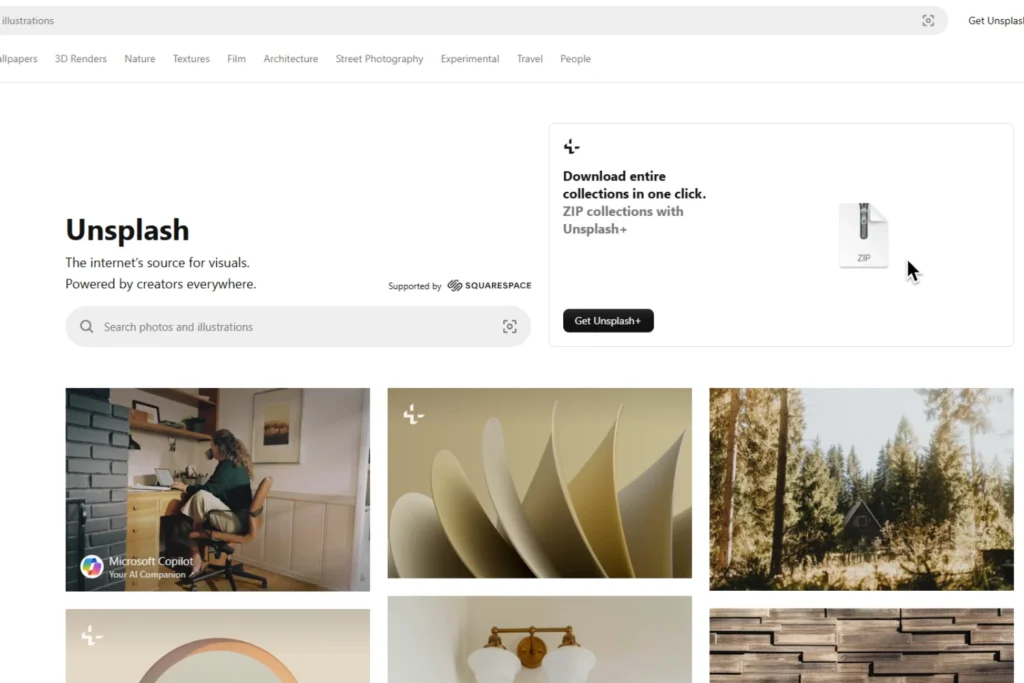The image size is (1024, 683).
Task: Click the Get Unsplash+ black button
Action: click(x=608, y=321)
